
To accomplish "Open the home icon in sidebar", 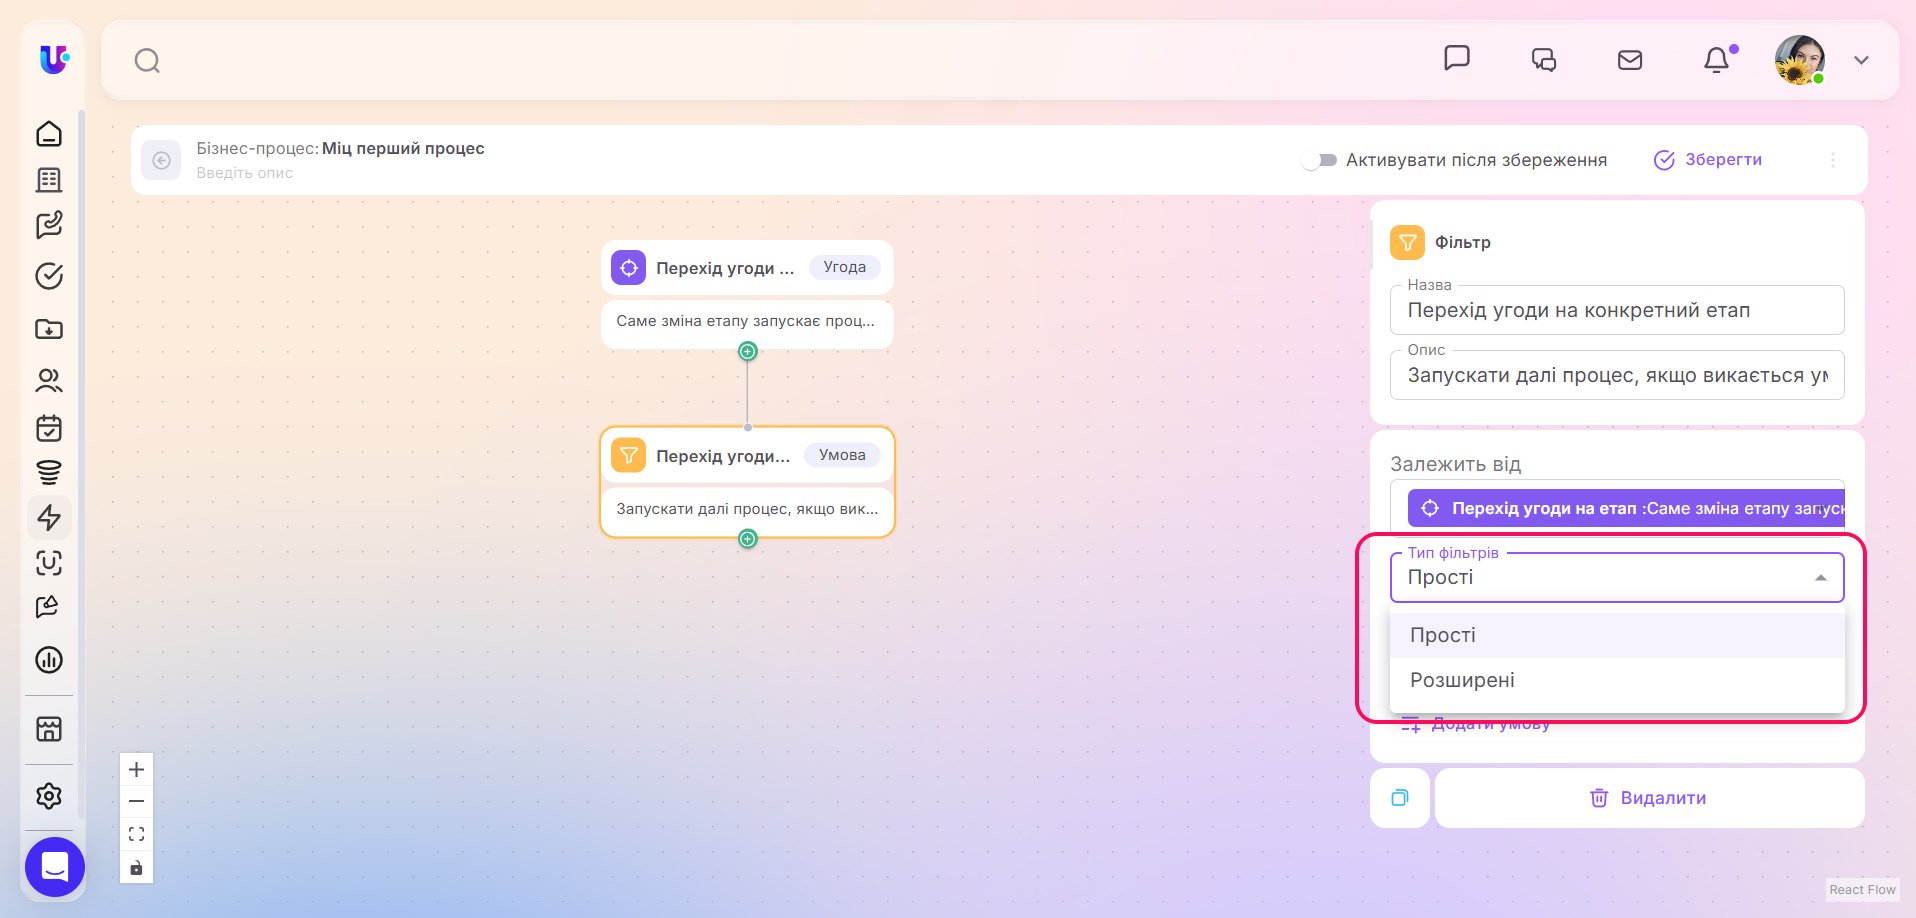I will pyautogui.click(x=49, y=134).
